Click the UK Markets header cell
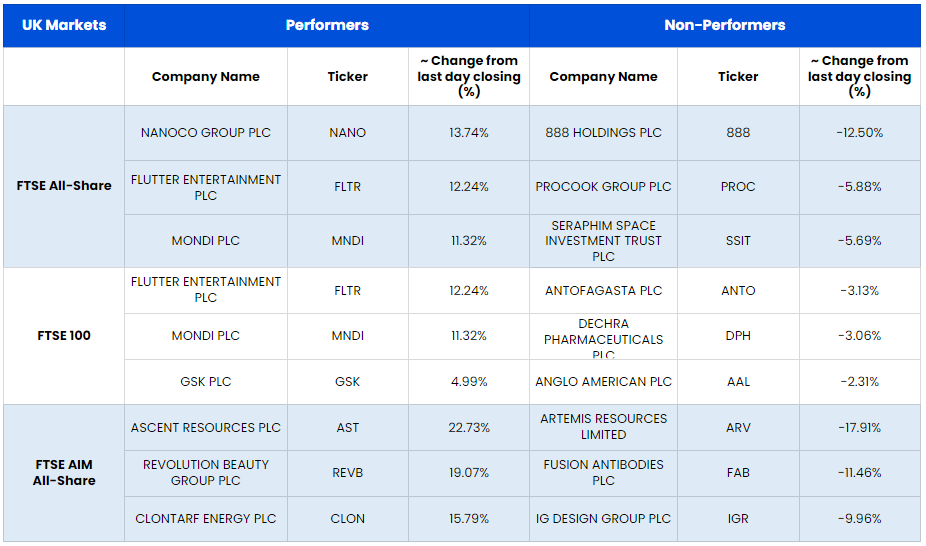The height and width of the screenshot is (546, 926). click(x=64, y=25)
